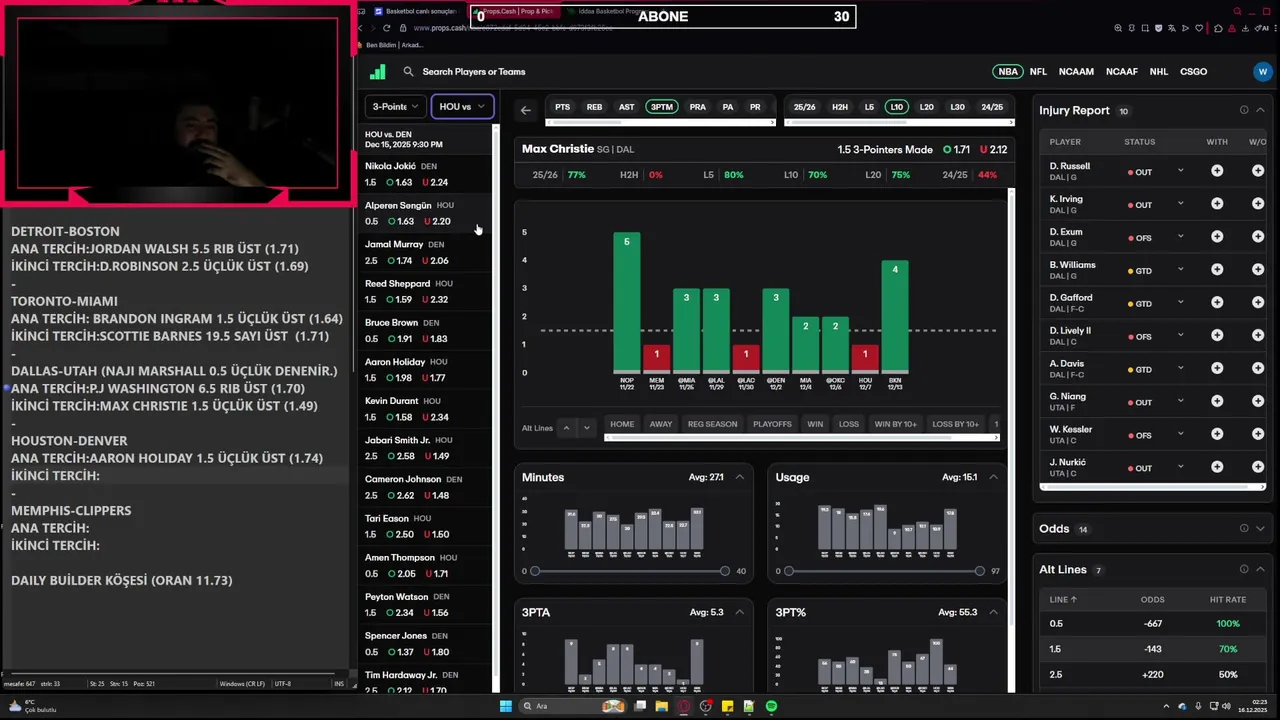1280x720 pixels.
Task: Open File Explorer from taskbar
Action: pyautogui.click(x=662, y=706)
